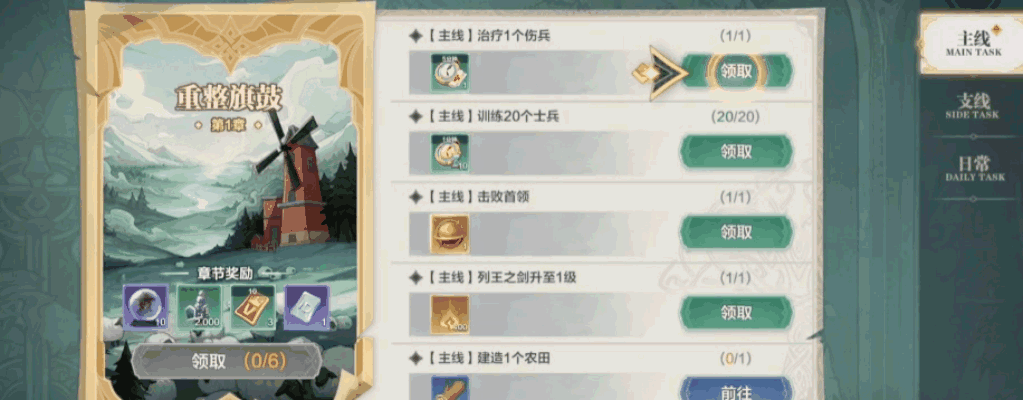Claim reward for 击败首领 task
This screenshot has width=1023, height=400.
click(737, 232)
